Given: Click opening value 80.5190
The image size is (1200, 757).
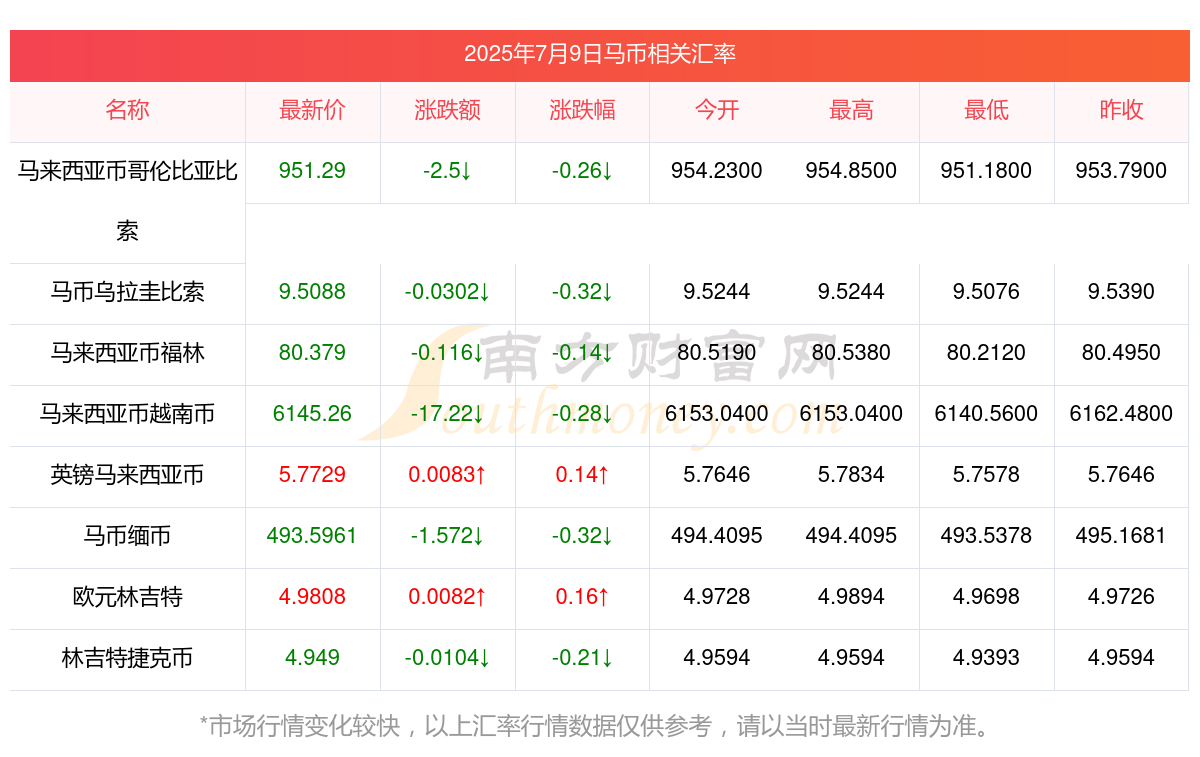Looking at the screenshot, I should tap(717, 353).
